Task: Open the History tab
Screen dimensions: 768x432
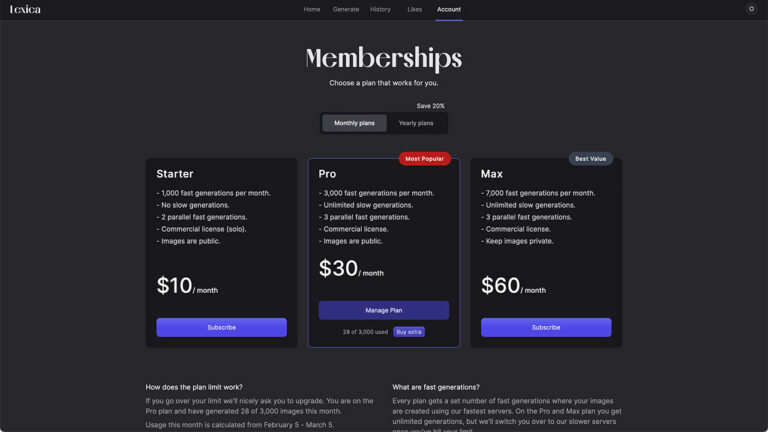Action: [380, 9]
